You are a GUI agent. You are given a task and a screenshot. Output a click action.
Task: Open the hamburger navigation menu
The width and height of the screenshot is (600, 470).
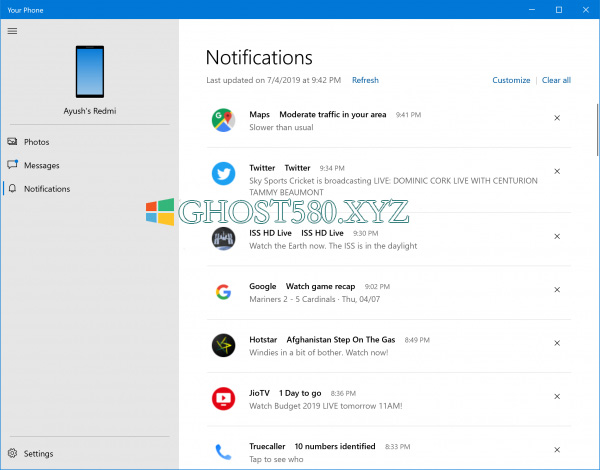12,31
